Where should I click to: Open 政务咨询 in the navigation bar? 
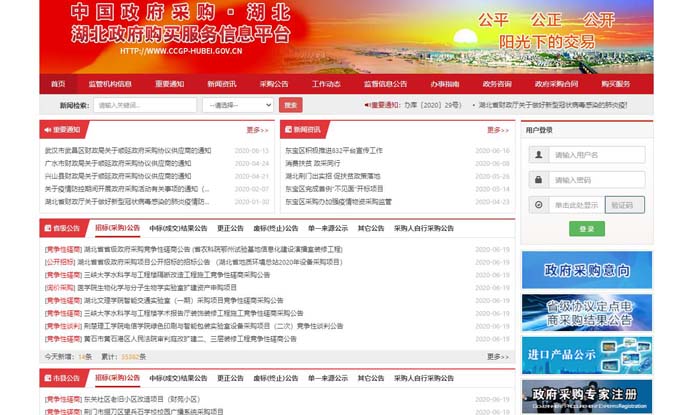[497, 84]
